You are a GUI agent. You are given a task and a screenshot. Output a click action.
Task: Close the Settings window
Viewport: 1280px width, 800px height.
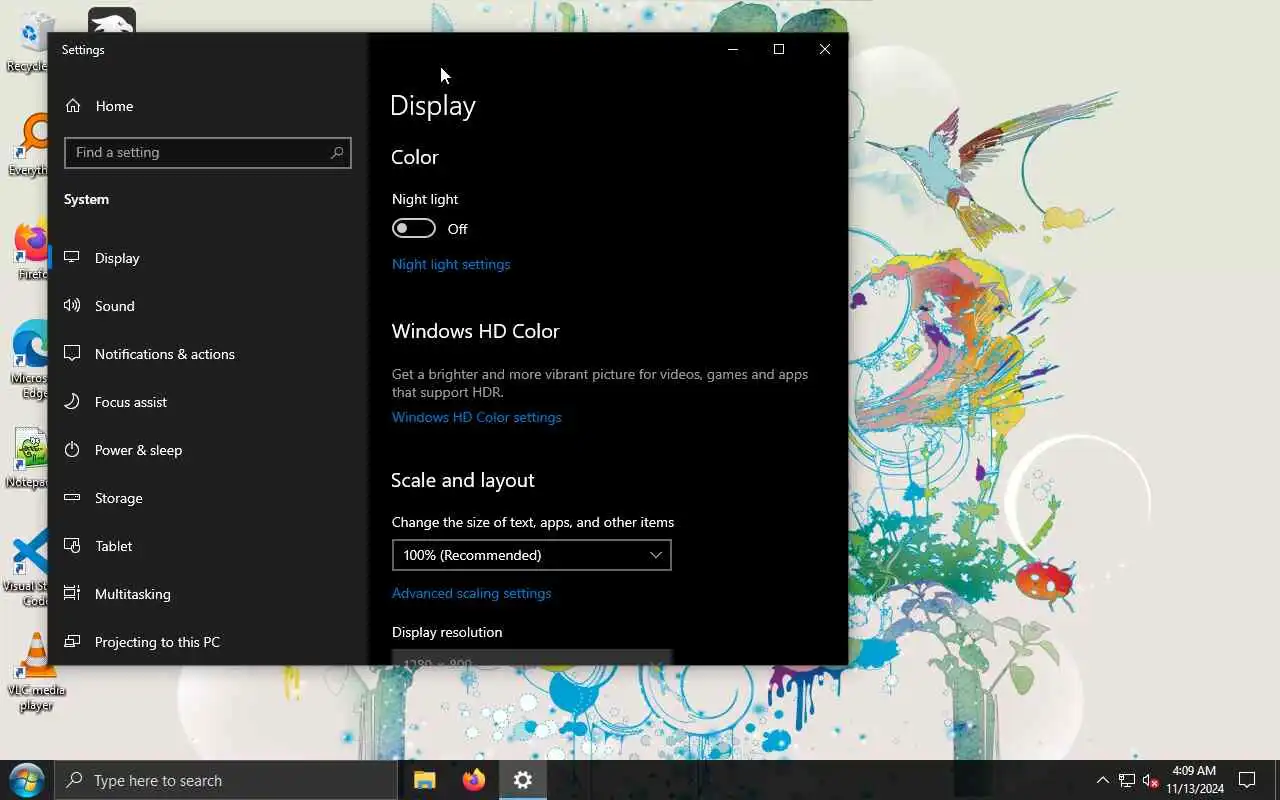click(x=825, y=49)
